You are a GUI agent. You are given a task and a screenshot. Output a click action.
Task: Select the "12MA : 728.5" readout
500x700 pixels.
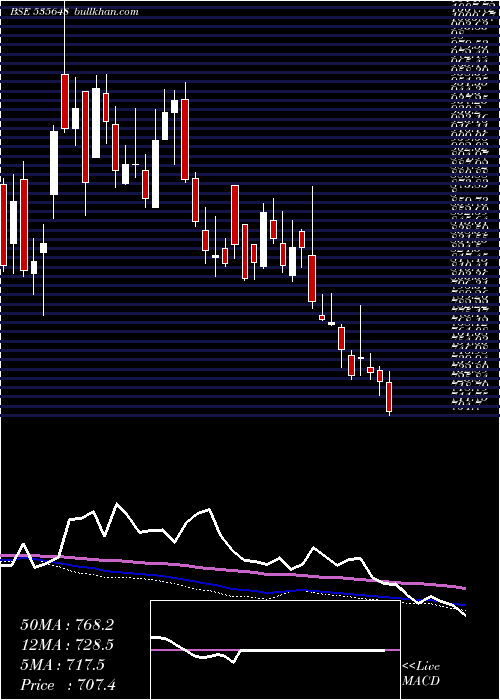(67, 645)
